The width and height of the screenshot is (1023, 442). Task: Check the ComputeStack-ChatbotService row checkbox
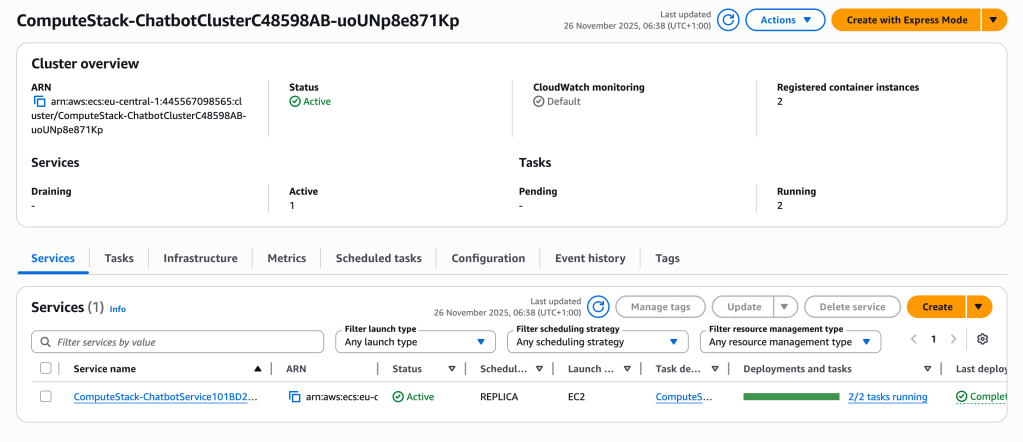46,397
